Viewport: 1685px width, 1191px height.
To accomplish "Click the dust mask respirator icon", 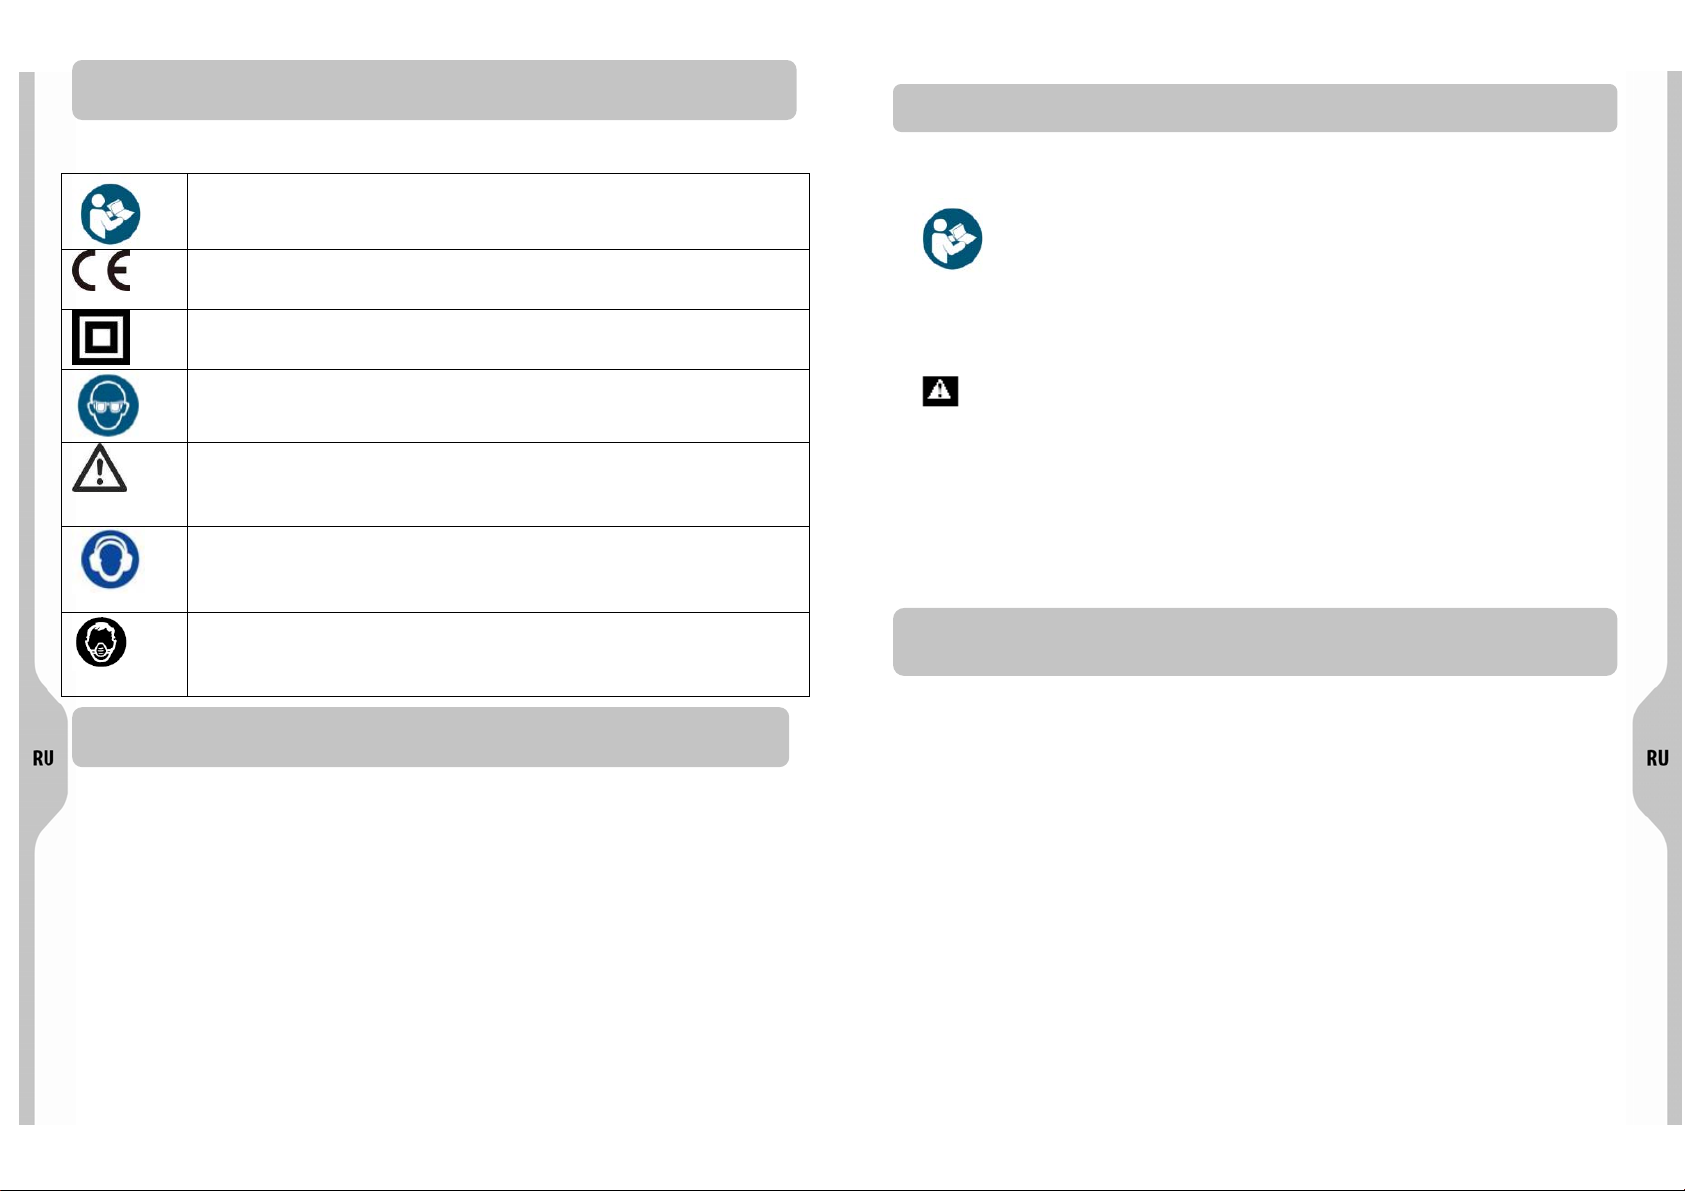I will (101, 642).
